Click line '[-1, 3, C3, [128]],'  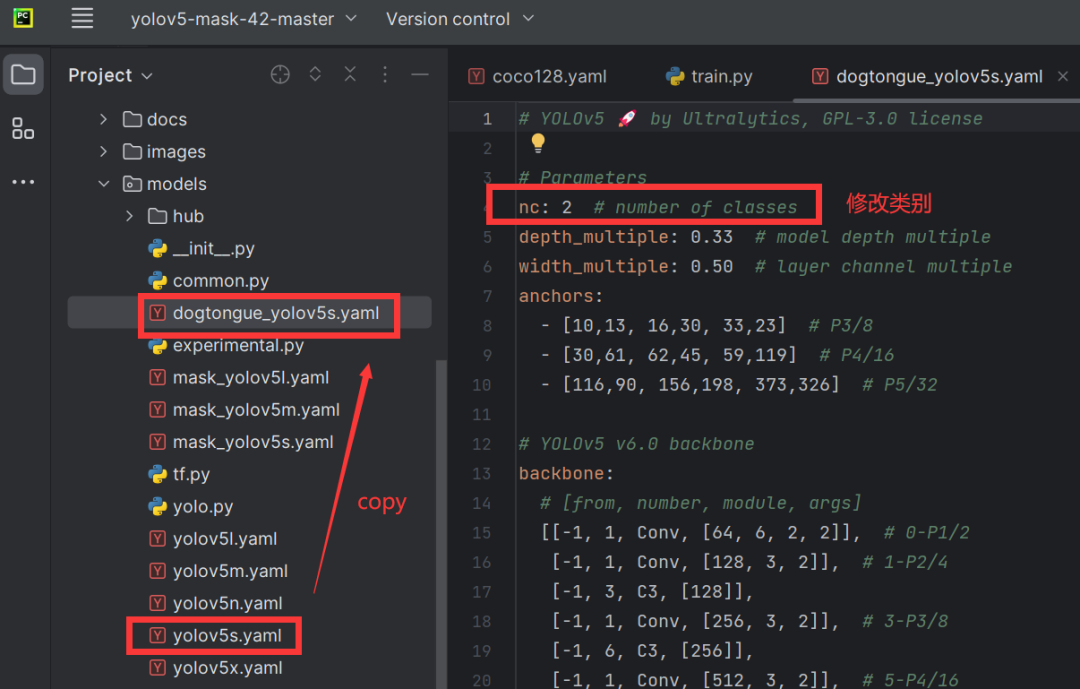click(652, 592)
